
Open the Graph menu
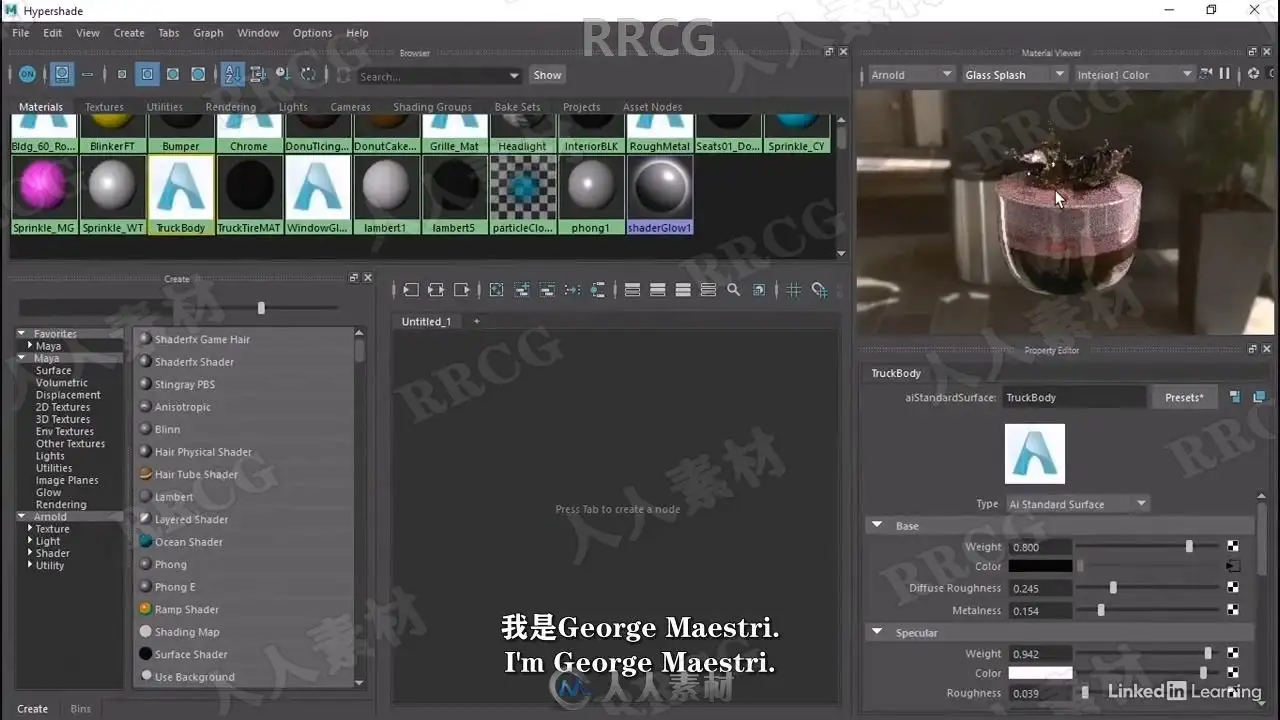tap(208, 33)
